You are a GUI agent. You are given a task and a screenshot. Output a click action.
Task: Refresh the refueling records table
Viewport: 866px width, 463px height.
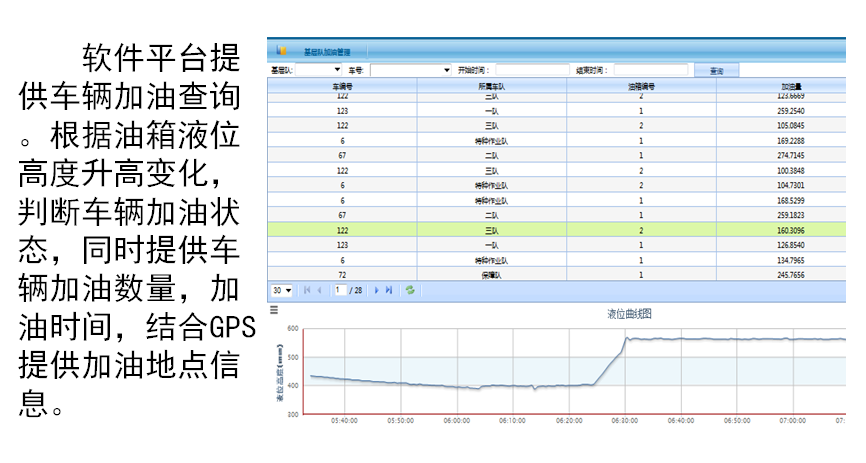409,290
